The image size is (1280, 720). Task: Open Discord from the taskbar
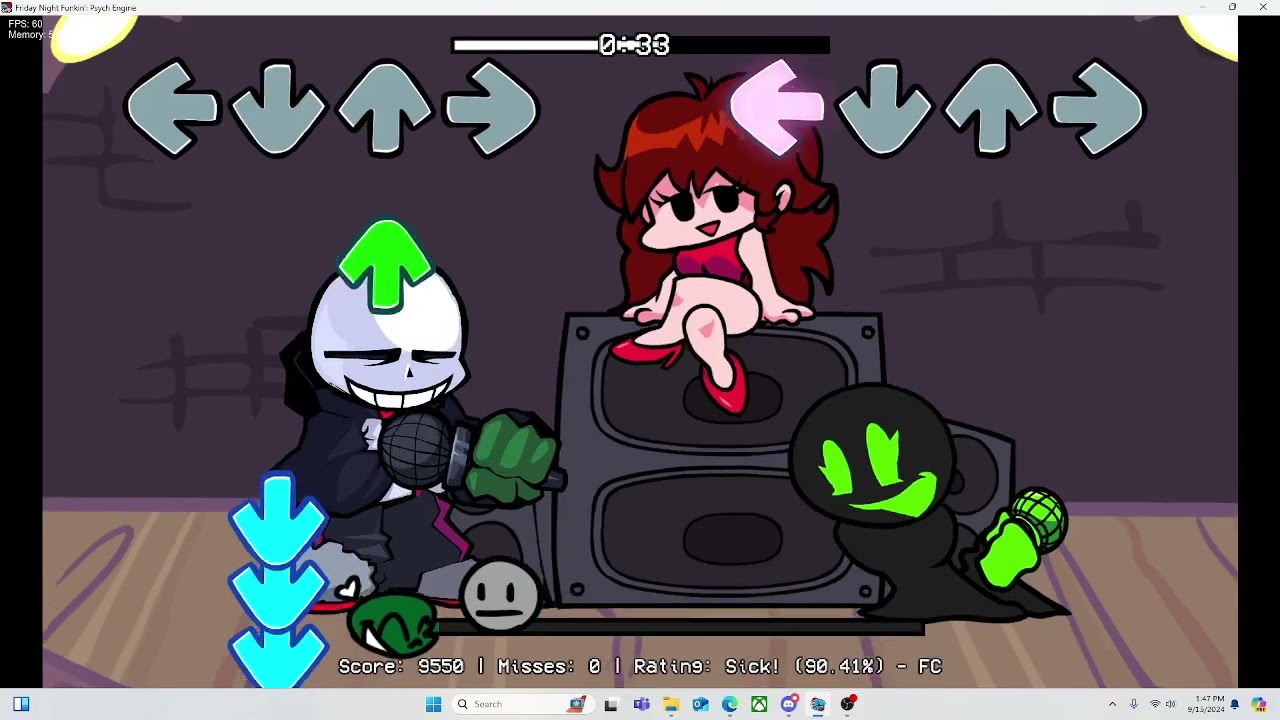[x=789, y=704]
